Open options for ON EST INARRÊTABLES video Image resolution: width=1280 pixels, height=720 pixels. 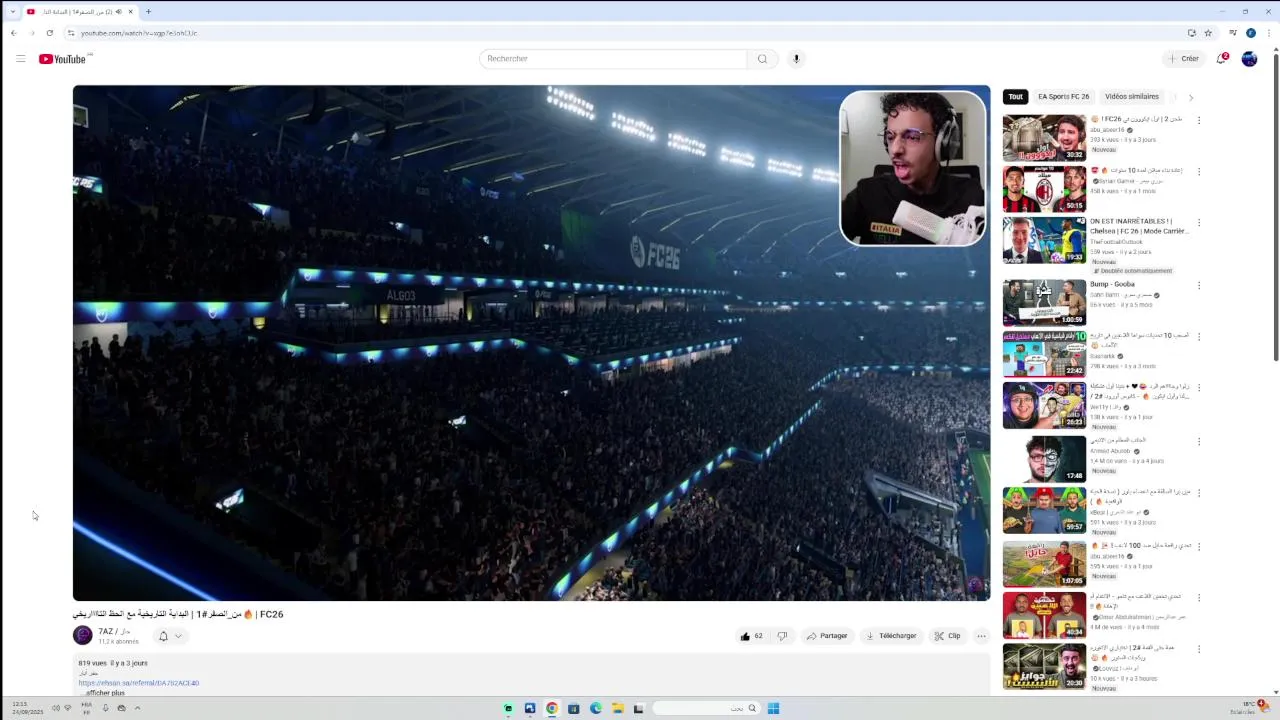click(1199, 222)
